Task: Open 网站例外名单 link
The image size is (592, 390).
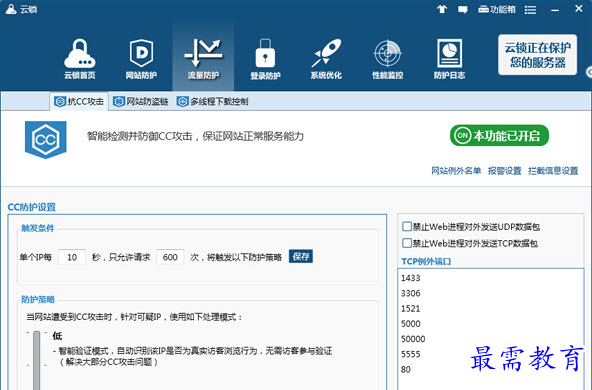Action: coord(456,171)
